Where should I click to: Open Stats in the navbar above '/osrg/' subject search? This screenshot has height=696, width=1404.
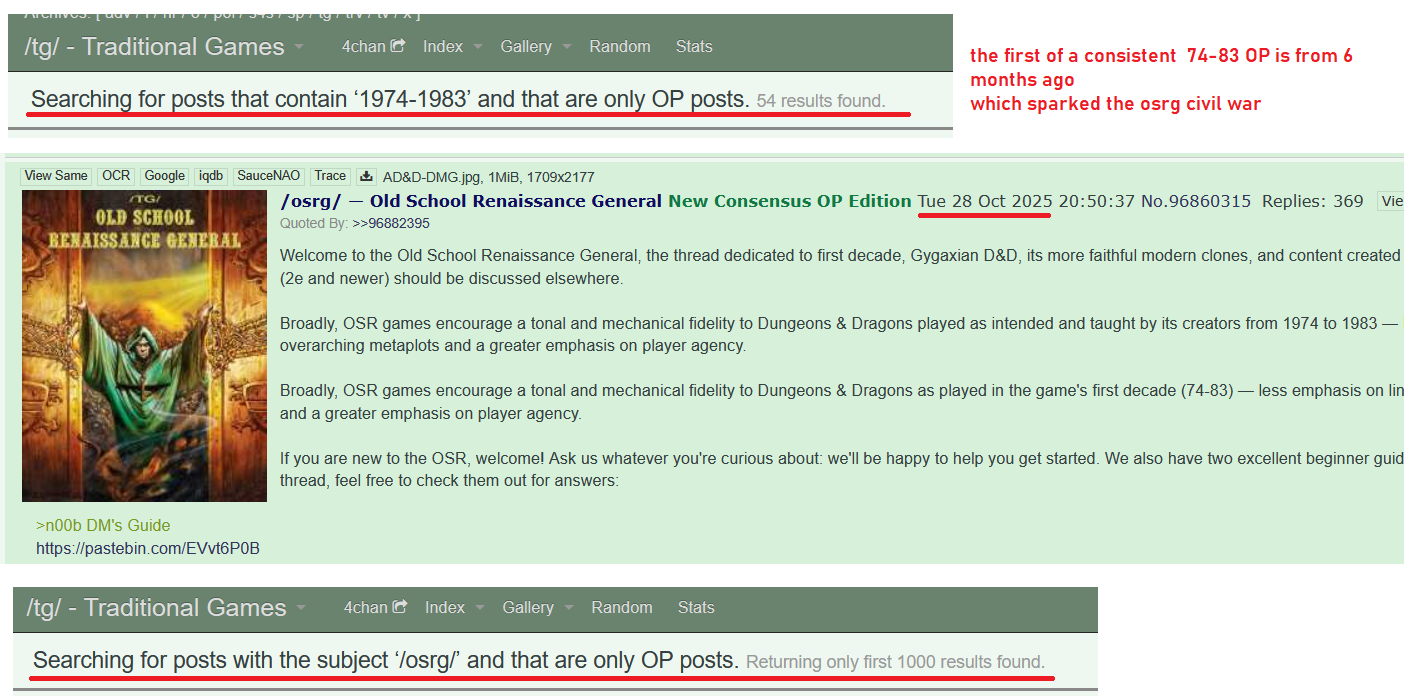click(696, 607)
